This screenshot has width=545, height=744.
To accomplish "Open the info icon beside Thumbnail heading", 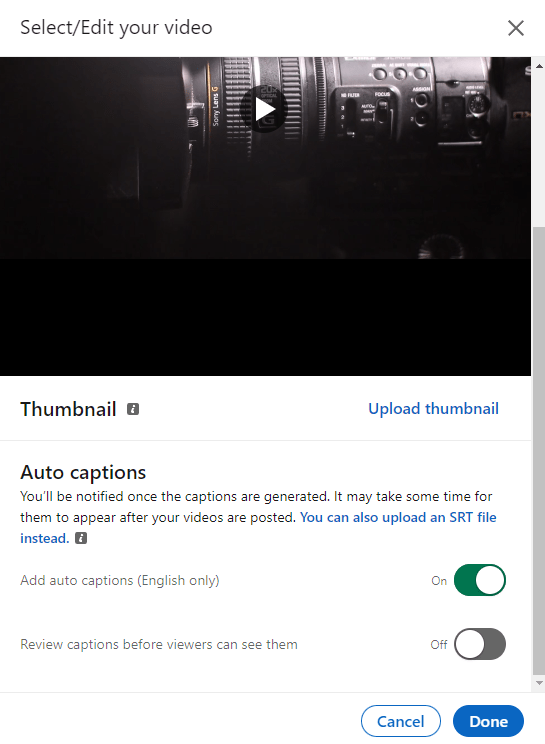I will click(x=133, y=409).
